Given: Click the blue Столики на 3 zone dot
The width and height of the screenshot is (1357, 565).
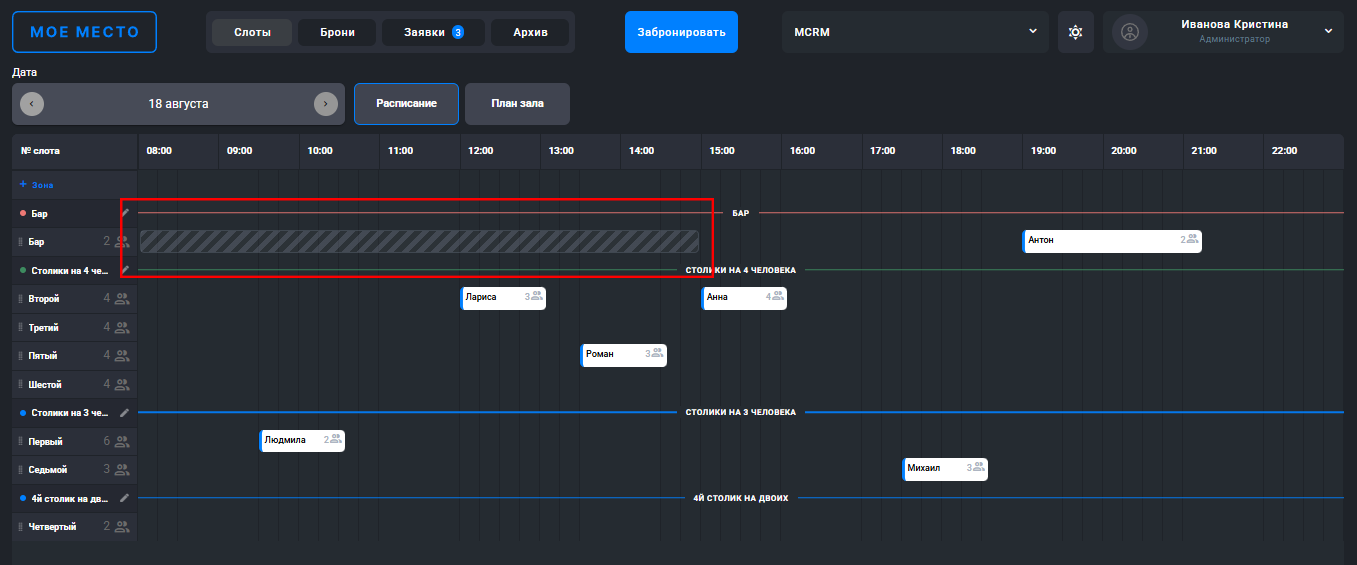Looking at the screenshot, I should point(23,412).
